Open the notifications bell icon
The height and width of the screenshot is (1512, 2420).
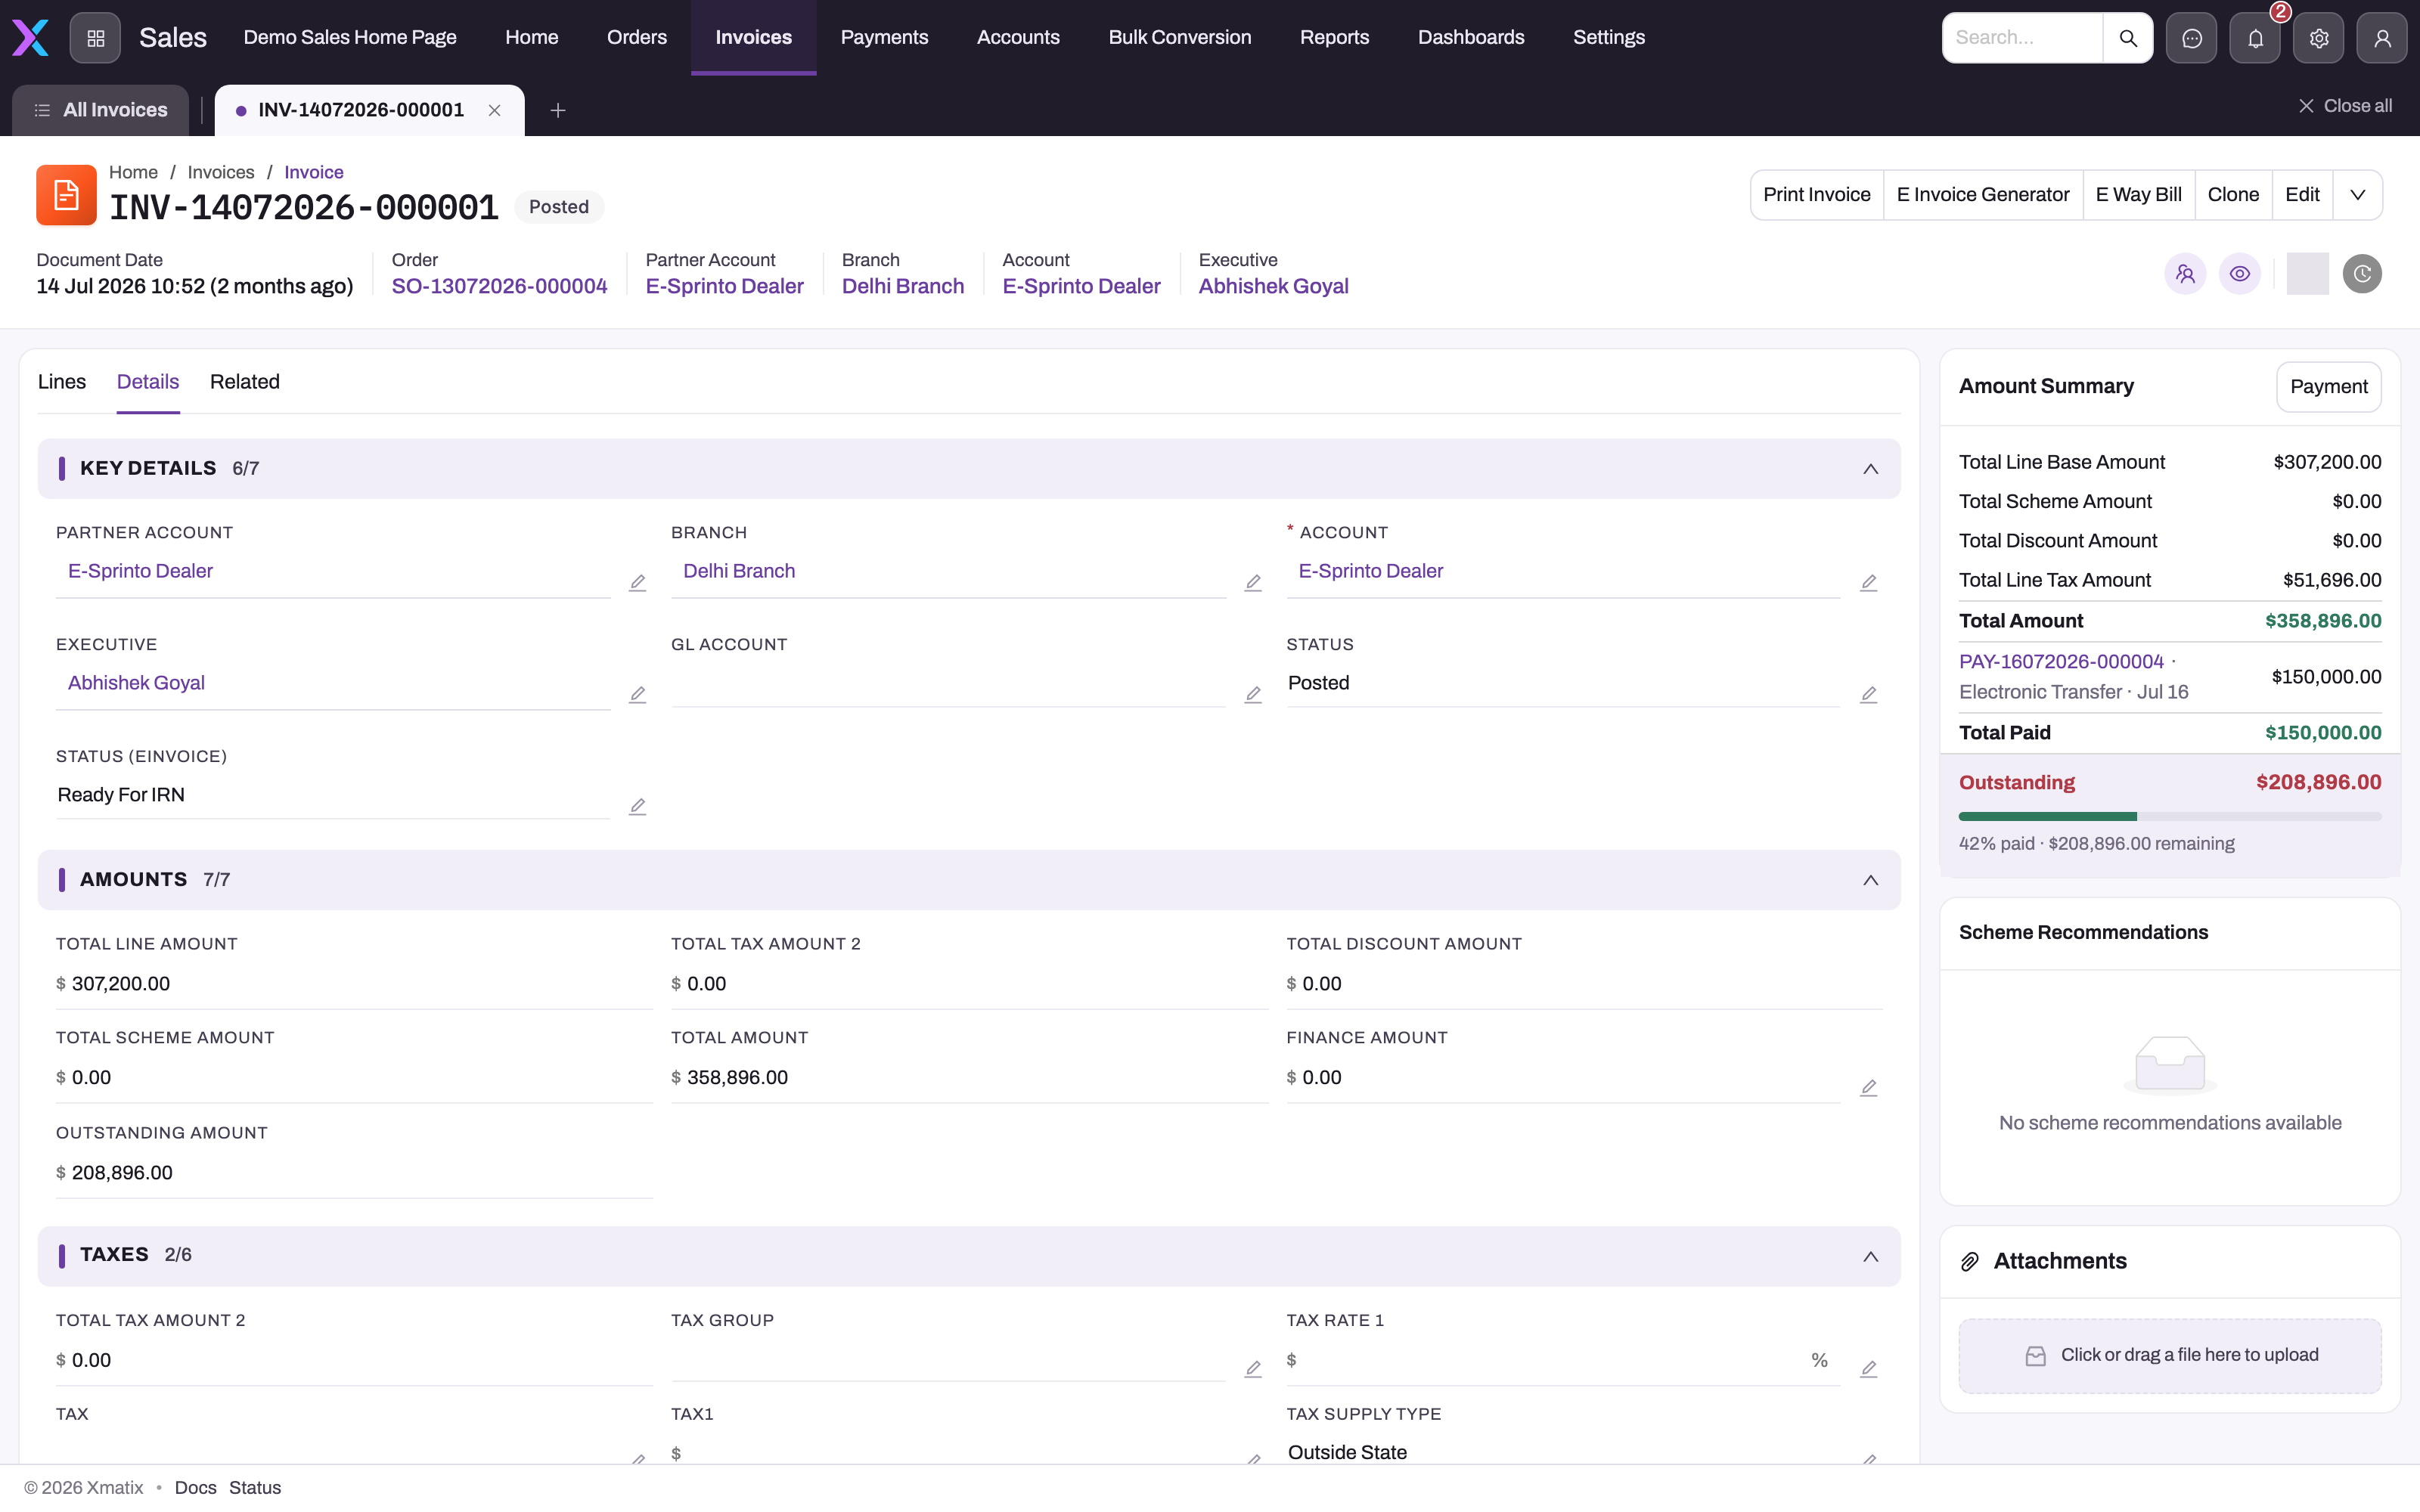coord(2255,38)
